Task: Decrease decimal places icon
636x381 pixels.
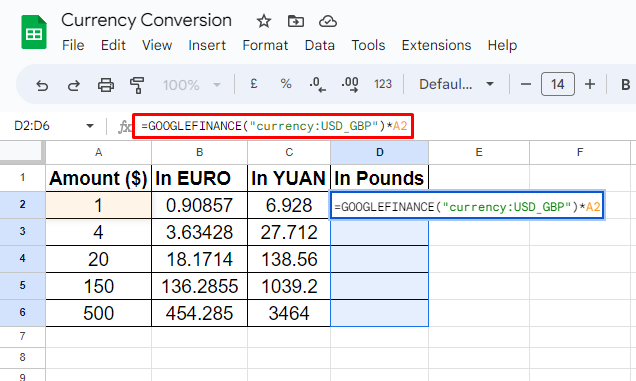Action: [x=317, y=84]
